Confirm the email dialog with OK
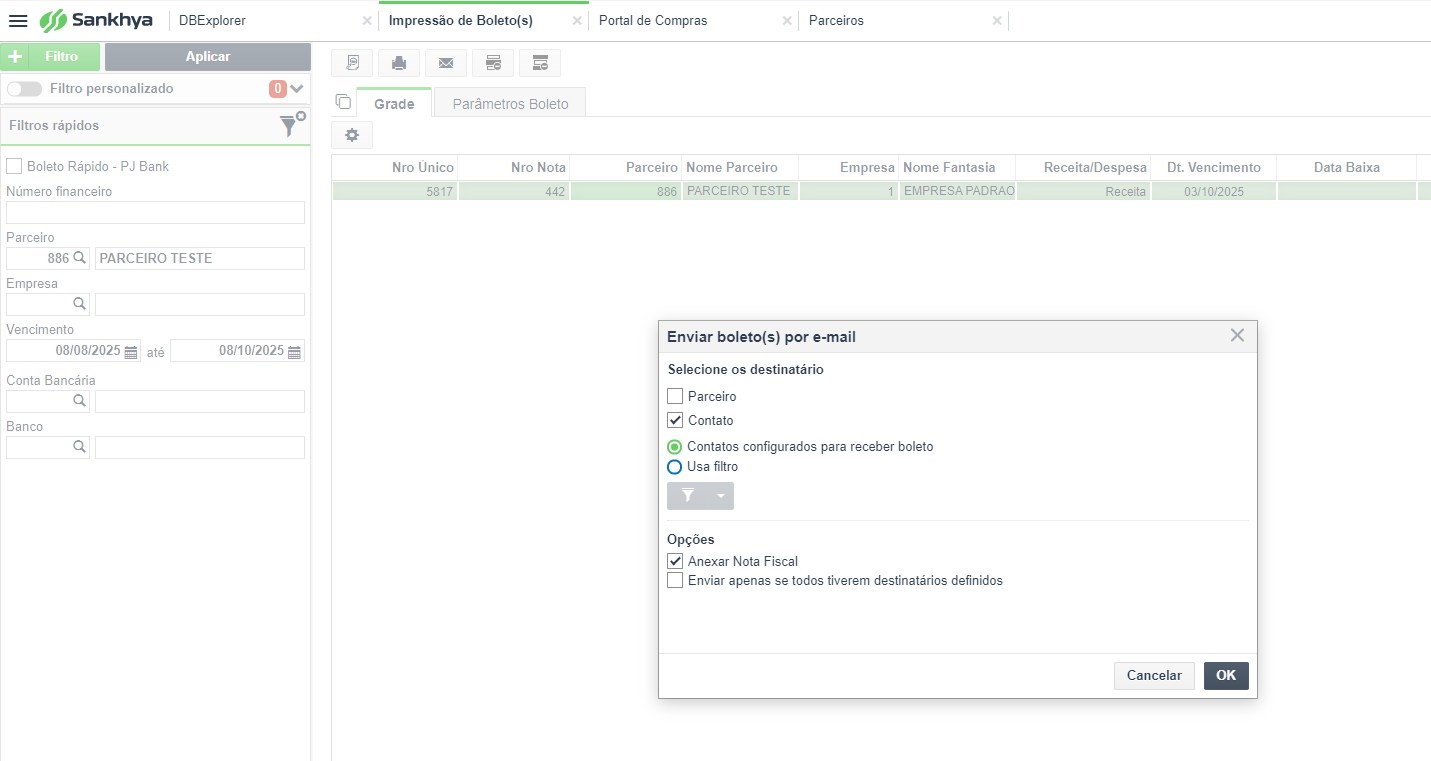This screenshot has height=761, width=1431. pos(1226,676)
